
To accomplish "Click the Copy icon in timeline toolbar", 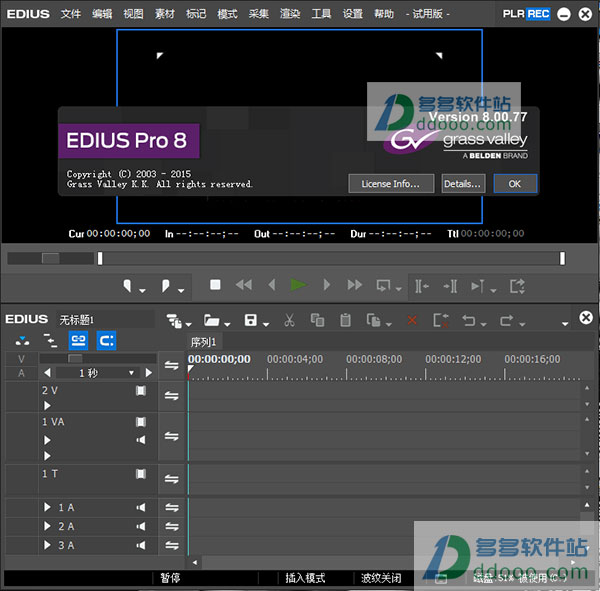I will point(317,320).
